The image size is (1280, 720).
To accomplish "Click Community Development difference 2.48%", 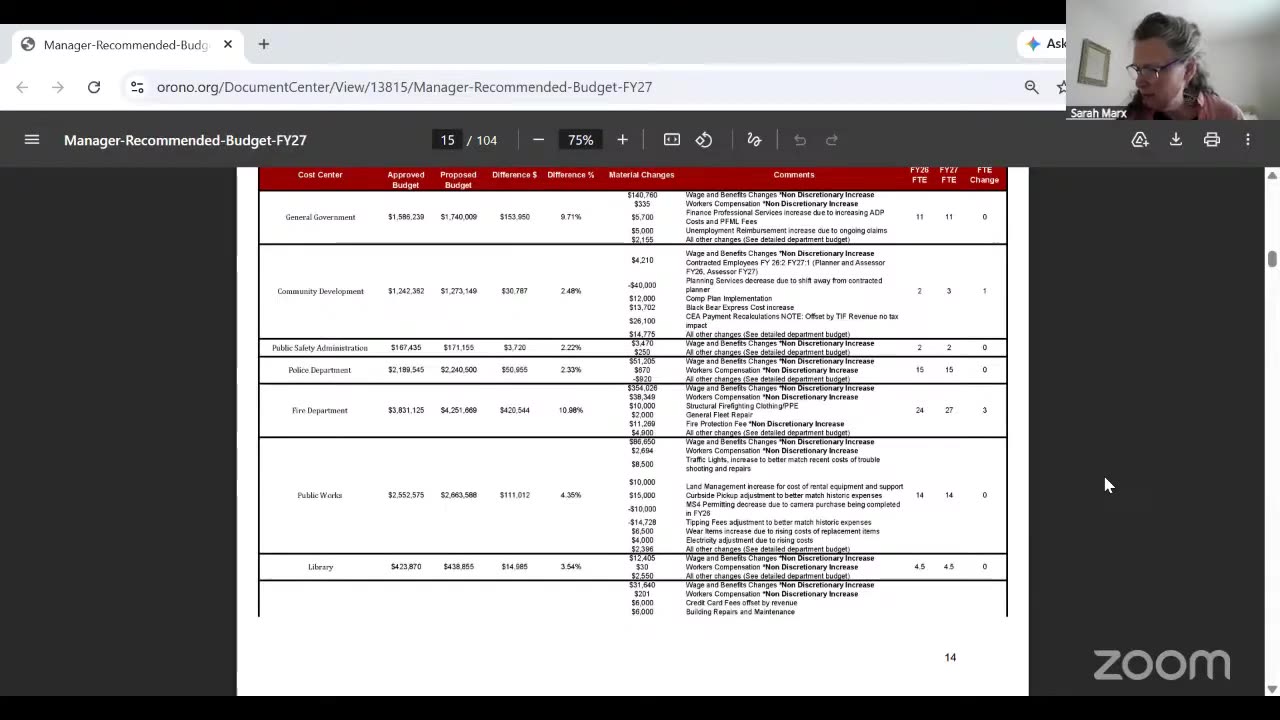I will click(571, 291).
